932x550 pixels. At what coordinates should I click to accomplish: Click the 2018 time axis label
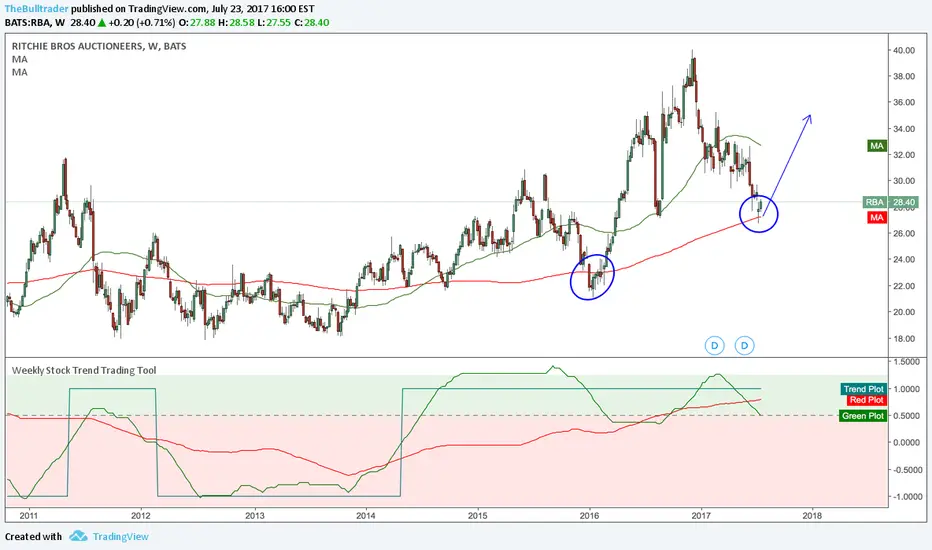pyautogui.click(x=812, y=516)
